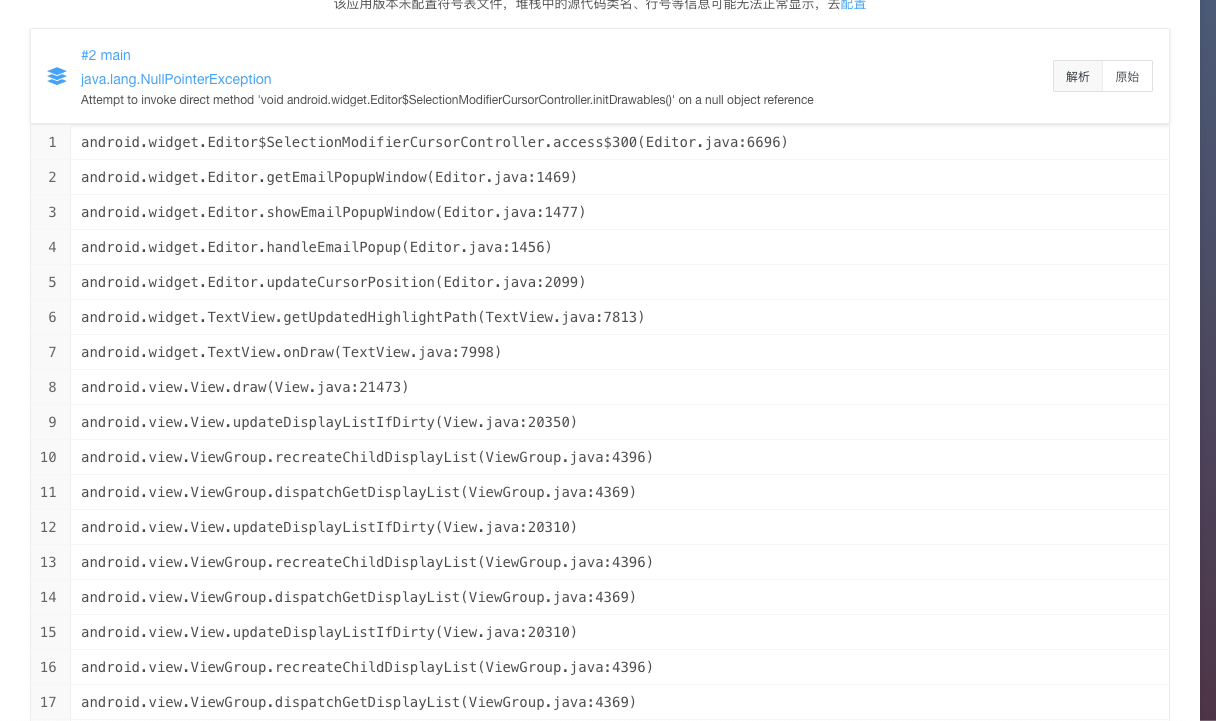Click the stack layers icon beside #2 main
The height and width of the screenshot is (721, 1216).
point(57,76)
